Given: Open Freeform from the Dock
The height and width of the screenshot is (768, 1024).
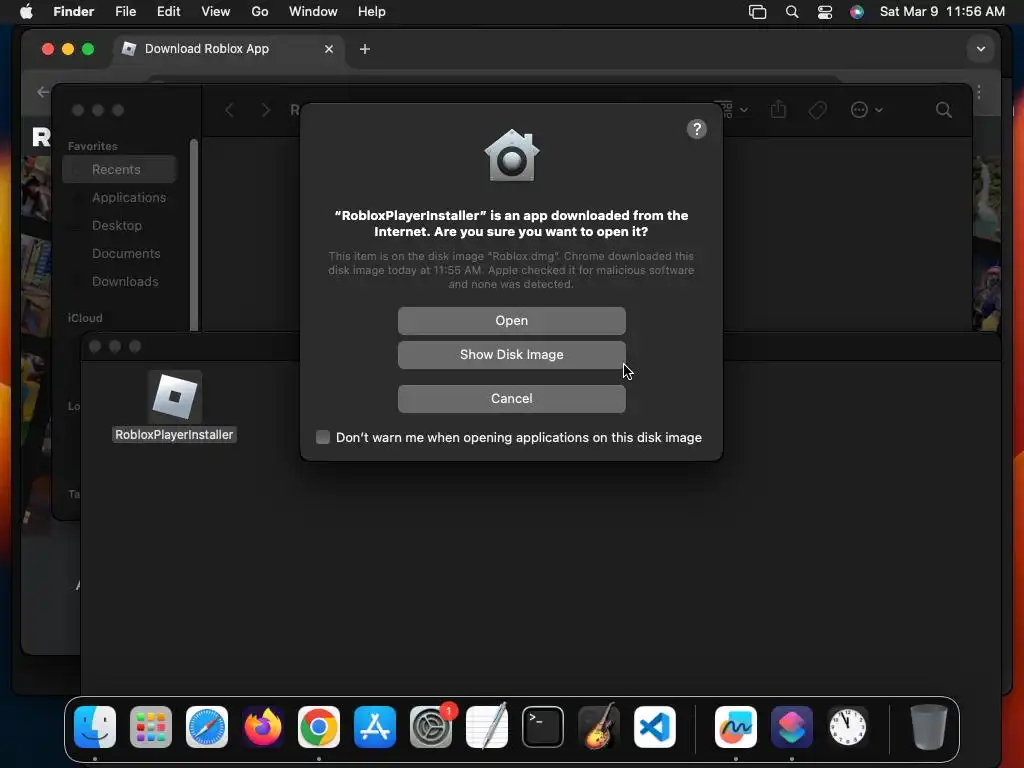Looking at the screenshot, I should [736, 727].
